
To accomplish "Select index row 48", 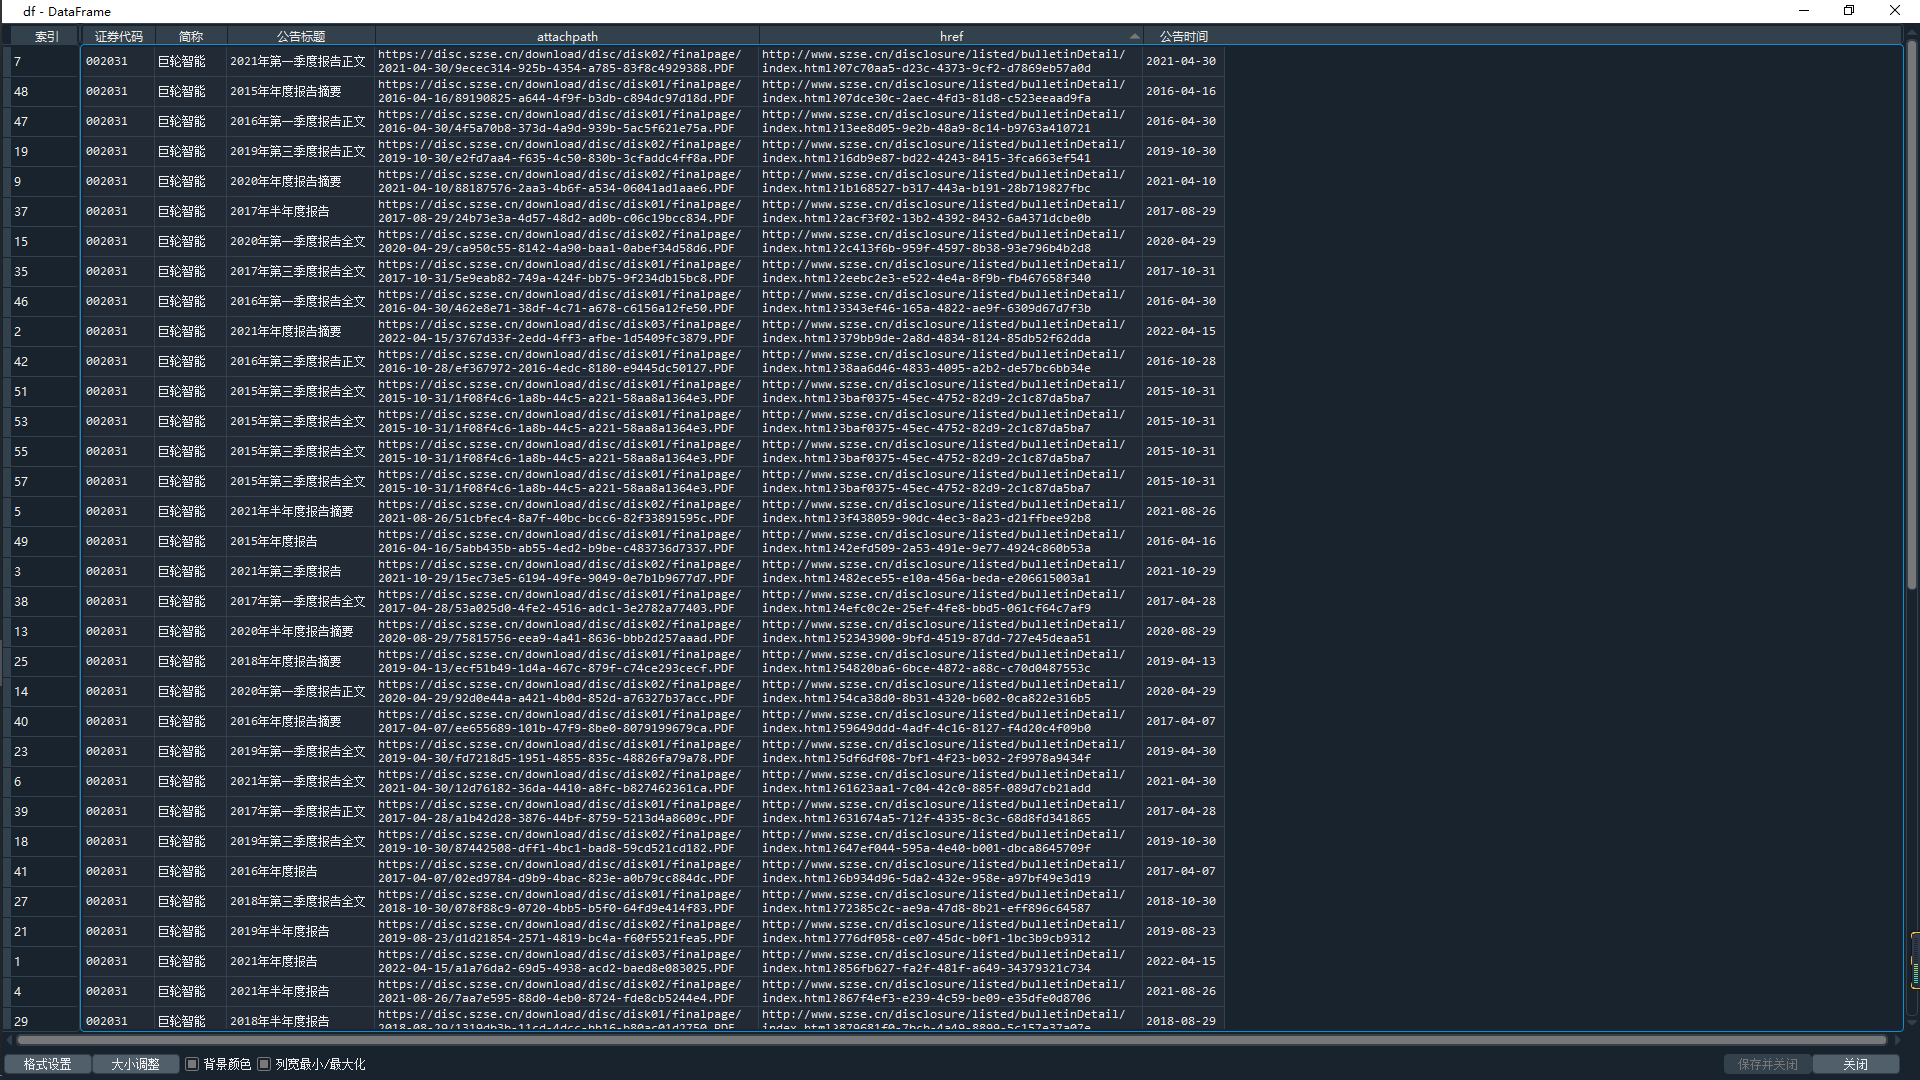I will click(x=45, y=91).
